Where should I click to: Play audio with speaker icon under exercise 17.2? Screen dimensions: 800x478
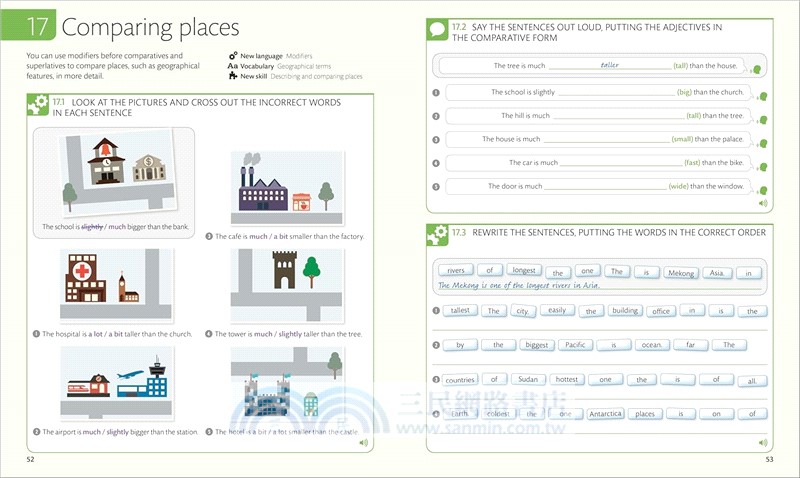763,202
